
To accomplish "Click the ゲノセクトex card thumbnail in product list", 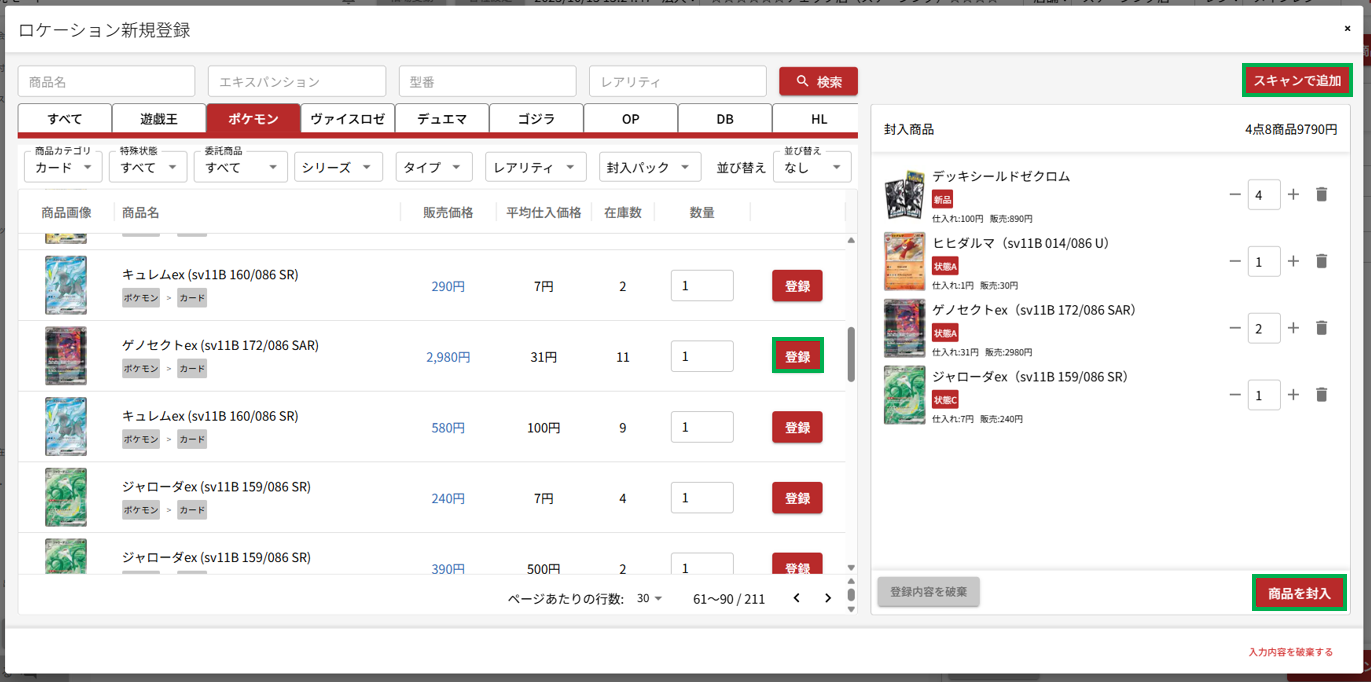I will (x=66, y=356).
